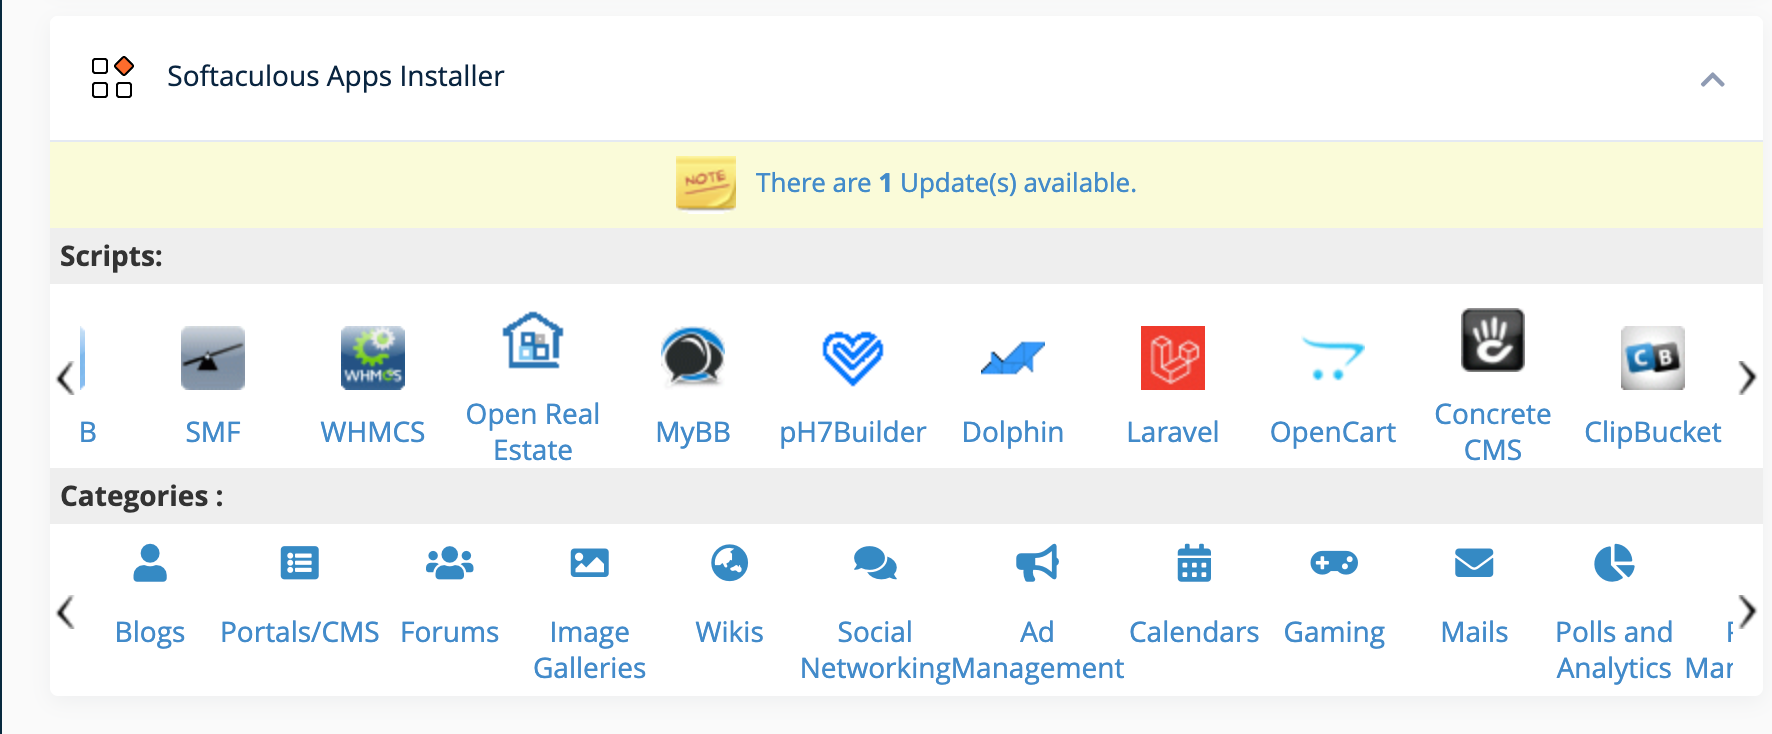Select the Concrete CMS icon
The width and height of the screenshot is (1772, 734).
1492,344
